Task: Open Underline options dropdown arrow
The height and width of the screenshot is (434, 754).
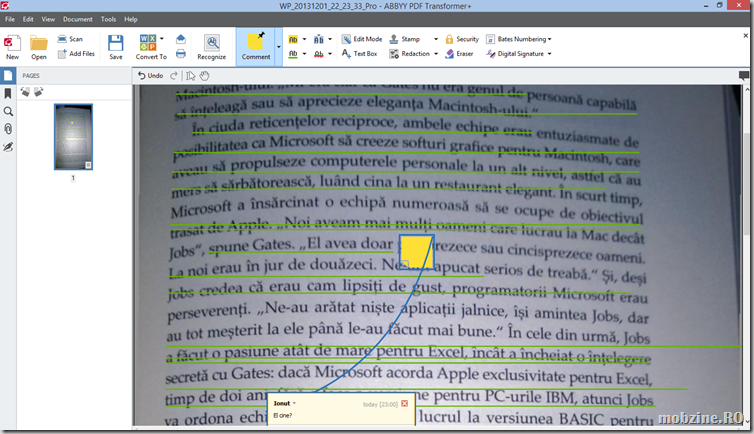Action: (304, 54)
